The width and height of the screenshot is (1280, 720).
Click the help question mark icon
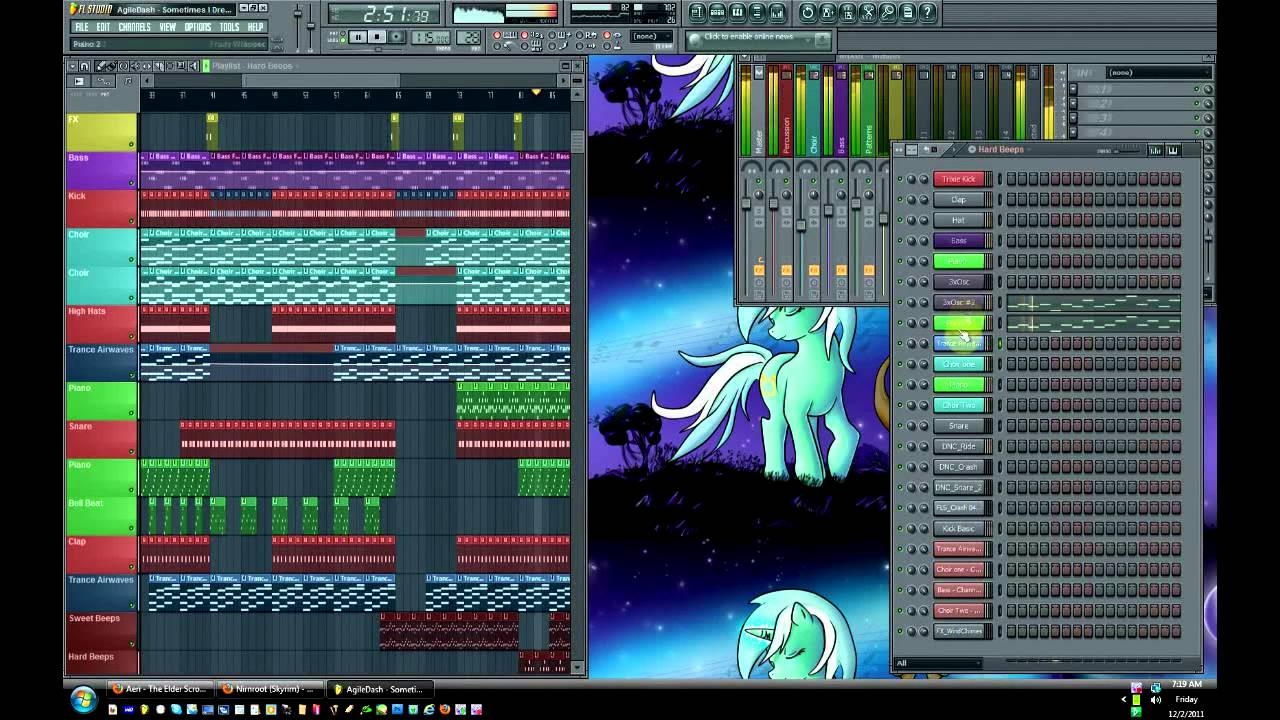(x=927, y=12)
